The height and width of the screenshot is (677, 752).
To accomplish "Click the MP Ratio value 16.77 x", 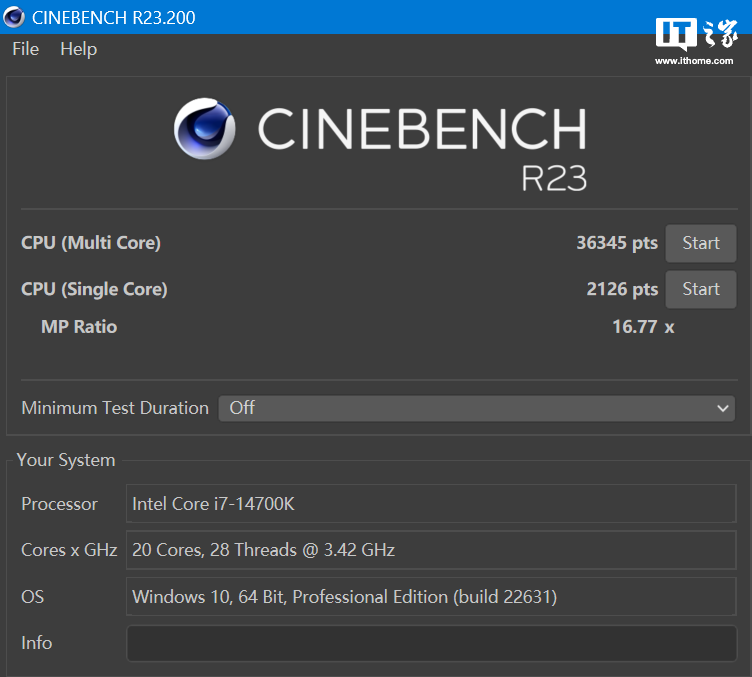I will (643, 327).
